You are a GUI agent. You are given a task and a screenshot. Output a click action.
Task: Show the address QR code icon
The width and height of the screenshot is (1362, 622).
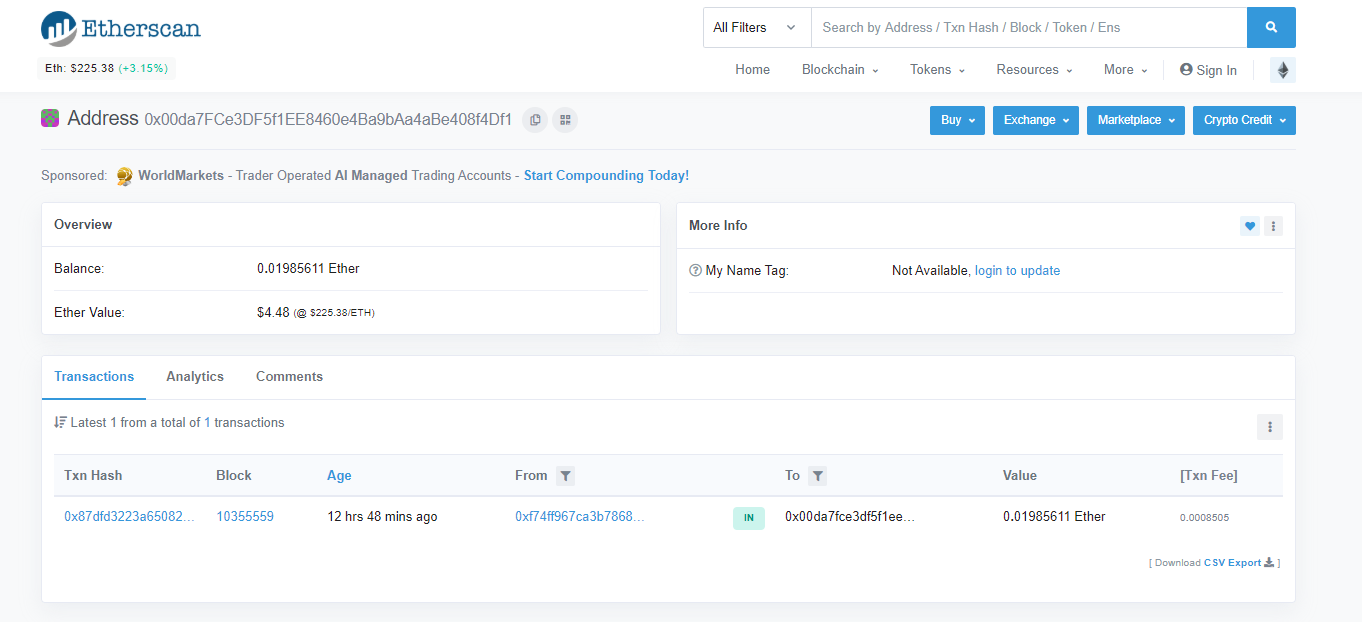point(565,120)
